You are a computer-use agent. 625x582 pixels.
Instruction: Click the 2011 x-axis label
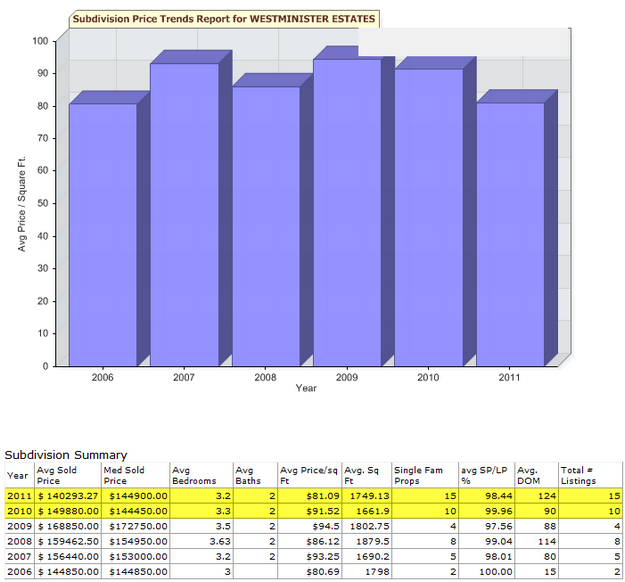(509, 377)
